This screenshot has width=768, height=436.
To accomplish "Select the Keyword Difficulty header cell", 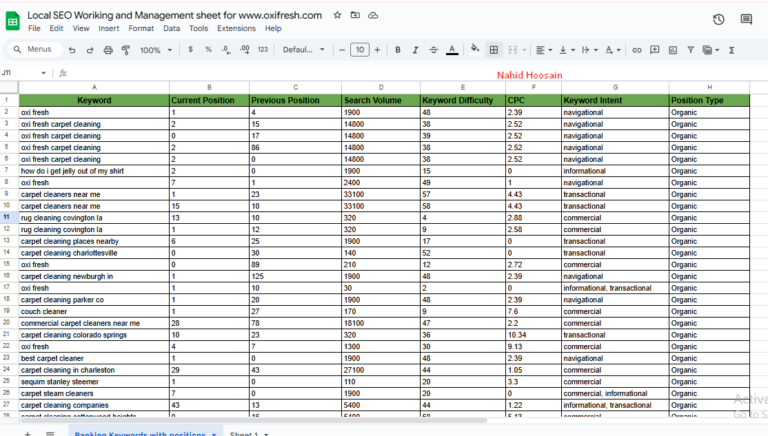I will 463,100.
